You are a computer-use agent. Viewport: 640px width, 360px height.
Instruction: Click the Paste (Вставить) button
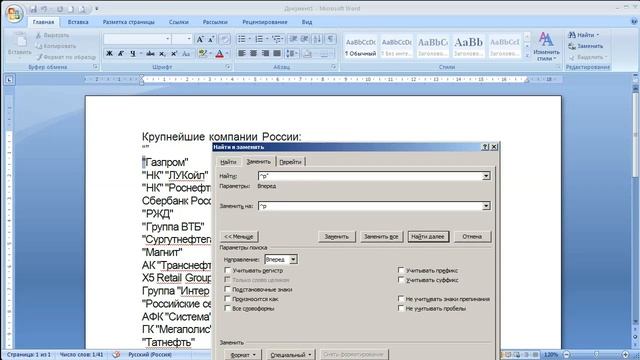pos(20,44)
